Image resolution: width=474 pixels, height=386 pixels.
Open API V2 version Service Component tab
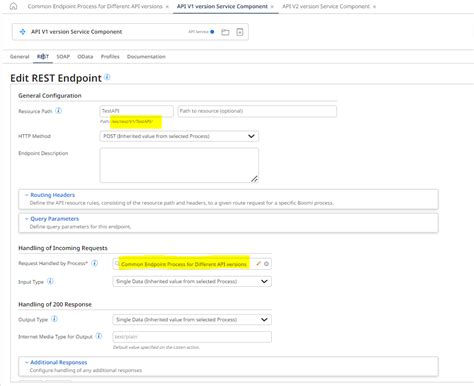(x=326, y=6)
